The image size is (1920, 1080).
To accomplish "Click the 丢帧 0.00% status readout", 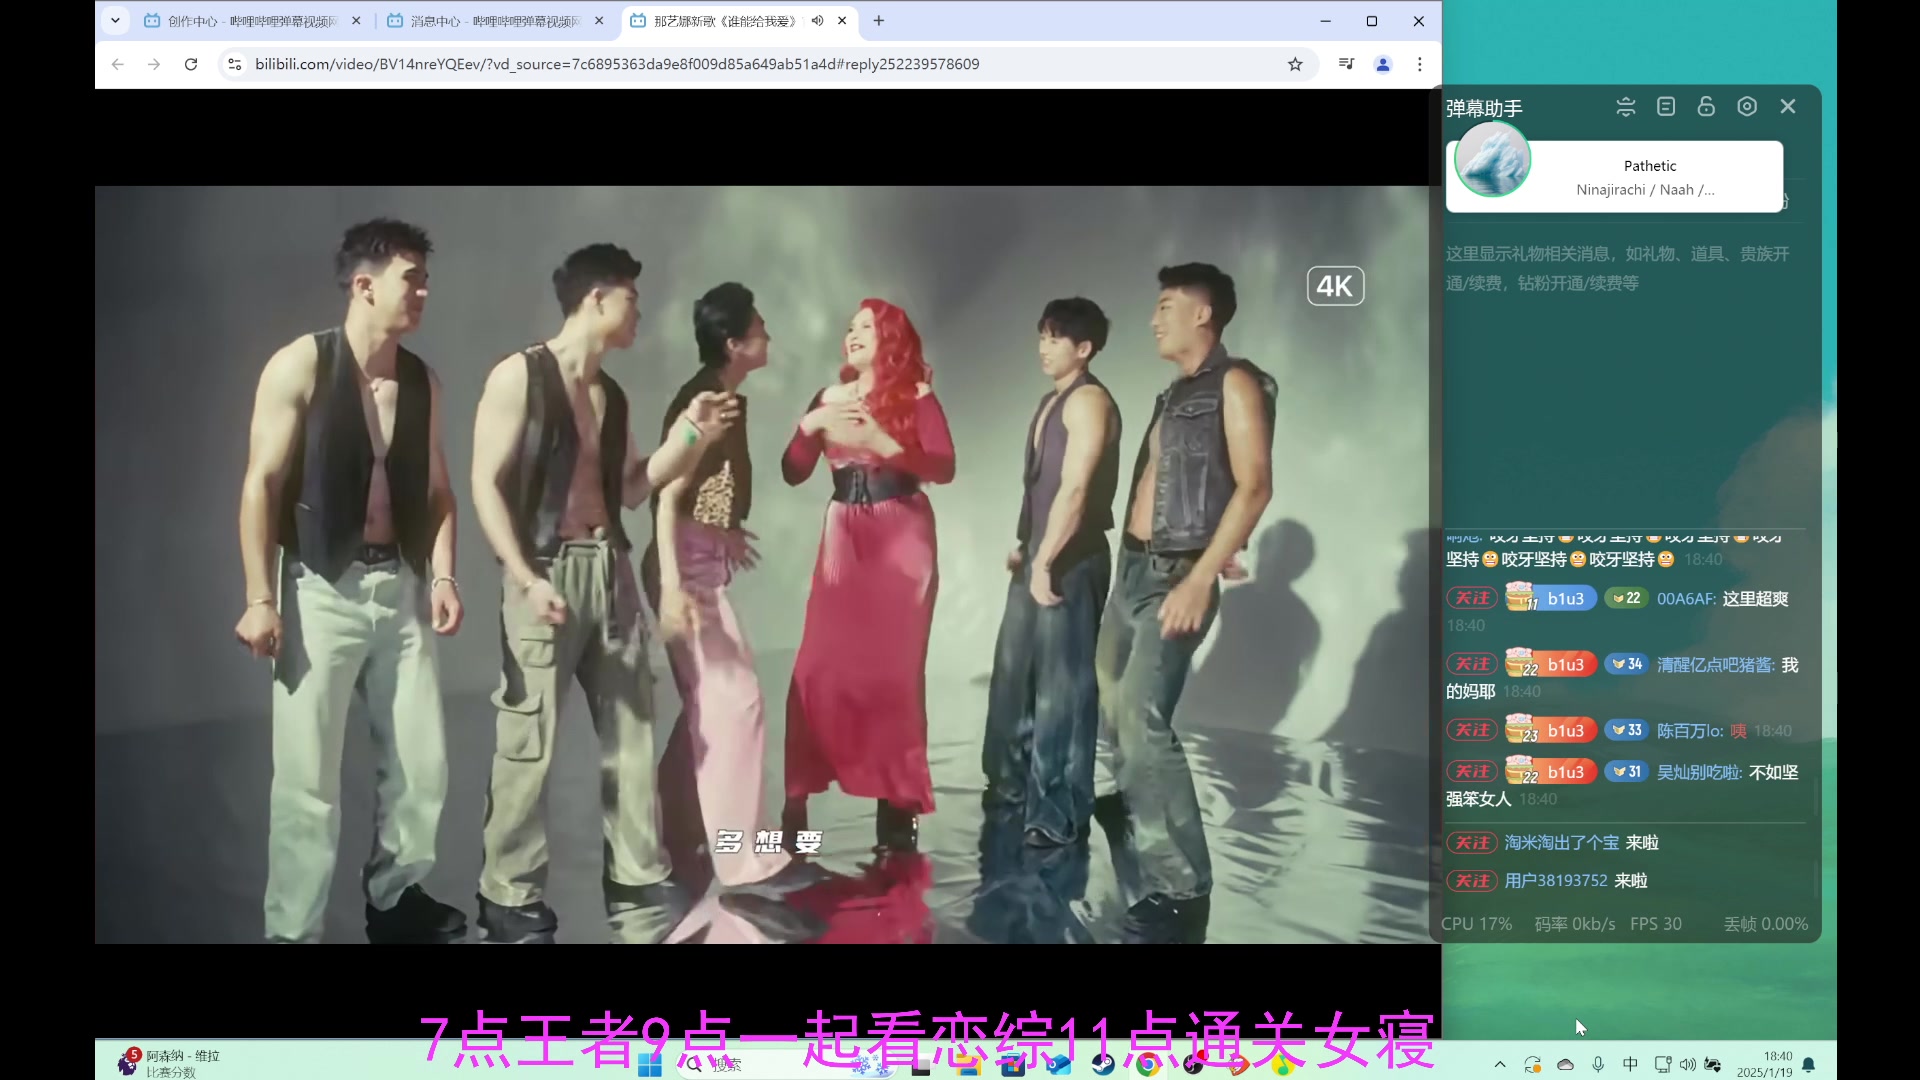I will click(1766, 924).
